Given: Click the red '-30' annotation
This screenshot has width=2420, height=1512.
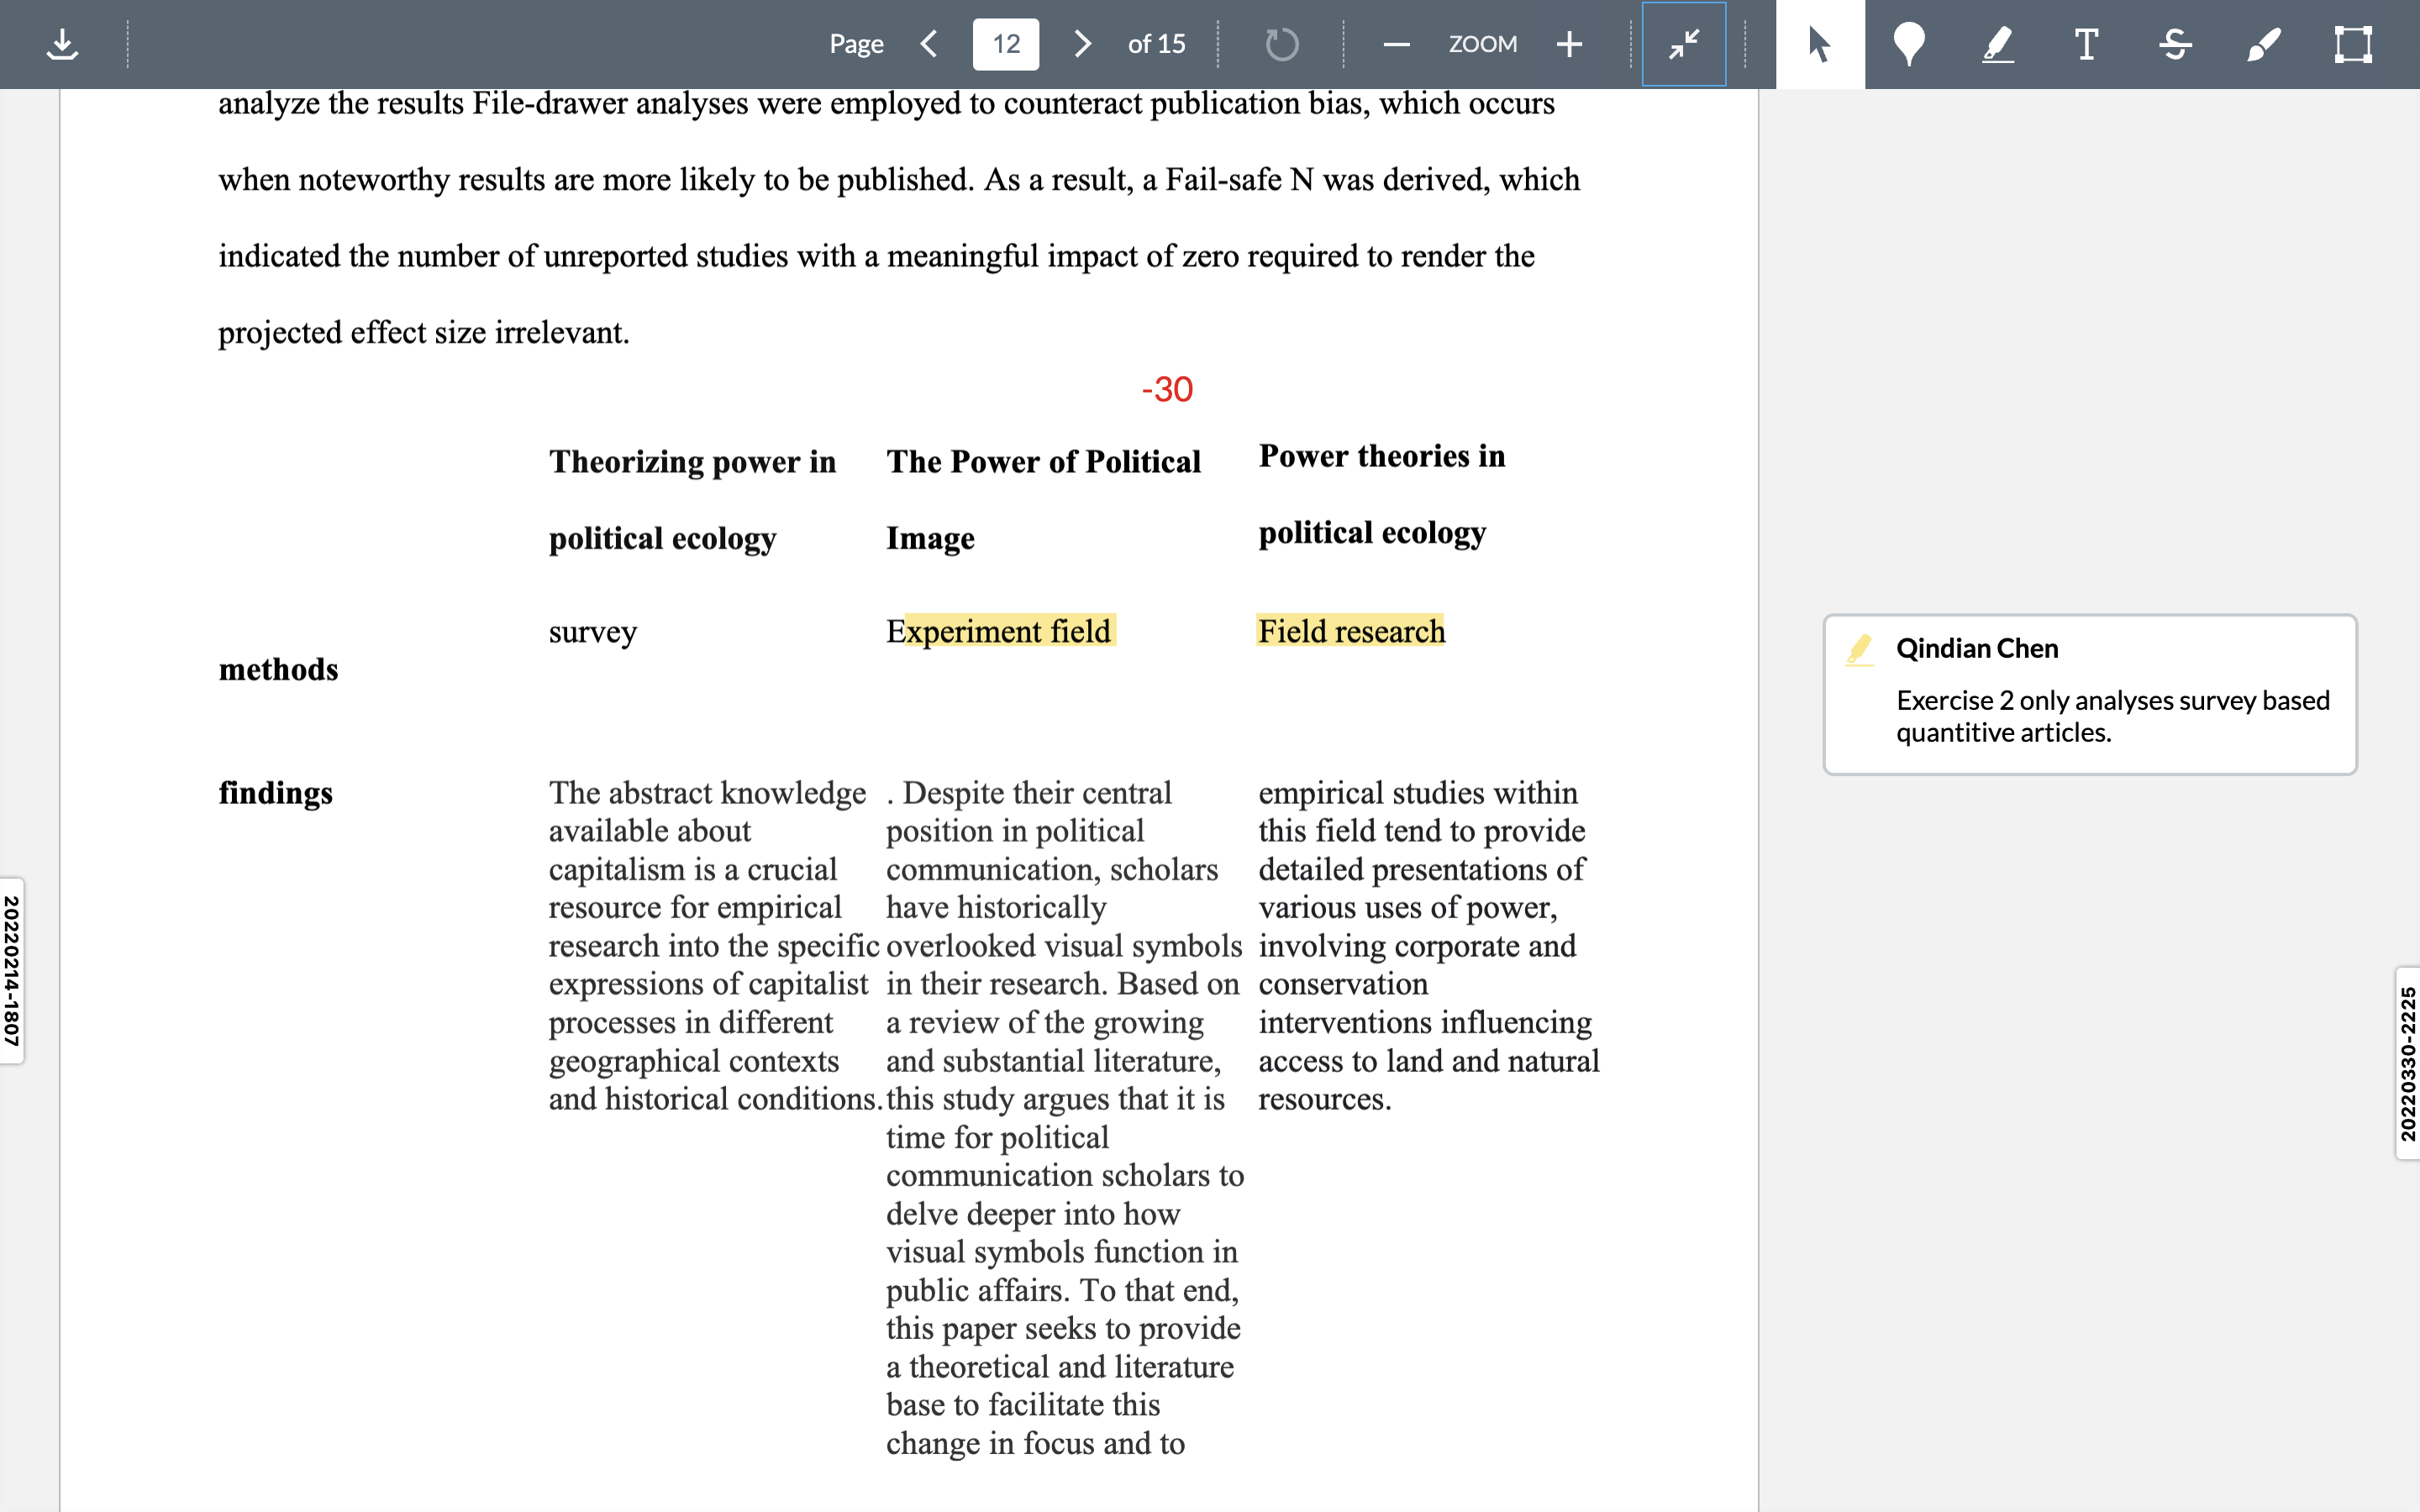Looking at the screenshot, I should pyautogui.click(x=1167, y=389).
